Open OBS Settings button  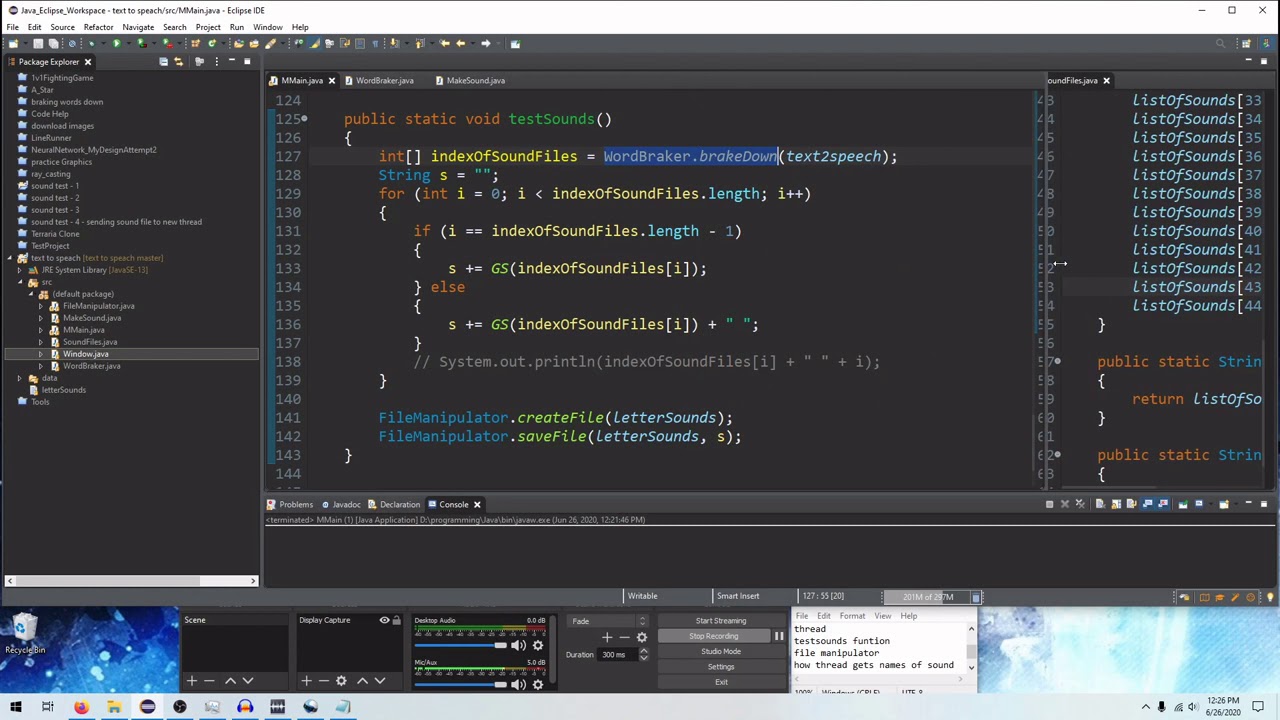(x=721, y=667)
